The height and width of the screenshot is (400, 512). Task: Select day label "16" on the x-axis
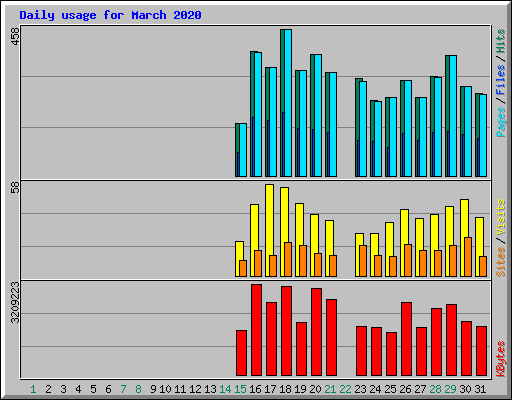tap(255, 389)
